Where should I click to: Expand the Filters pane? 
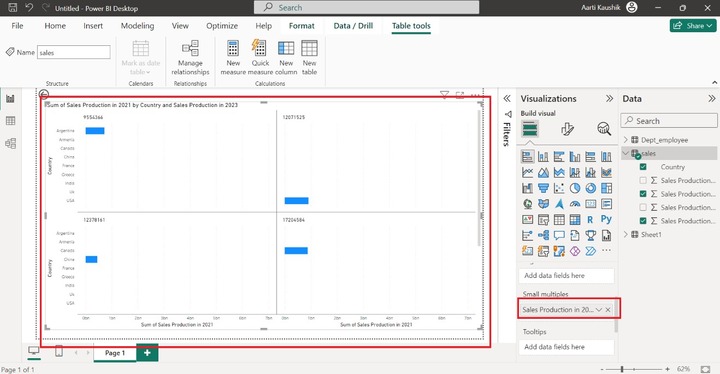507,98
